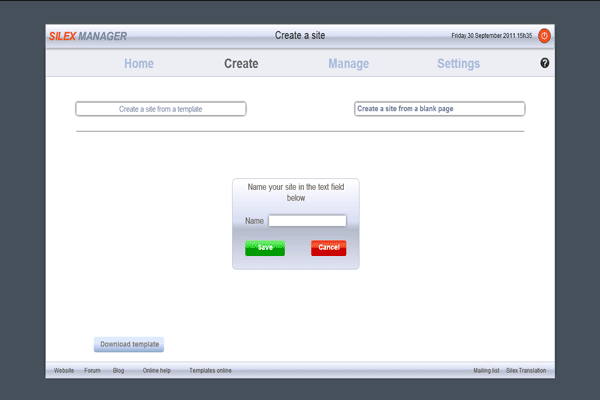Open the Silex Translation link
This screenshot has height=400, width=600.
[x=526, y=371]
